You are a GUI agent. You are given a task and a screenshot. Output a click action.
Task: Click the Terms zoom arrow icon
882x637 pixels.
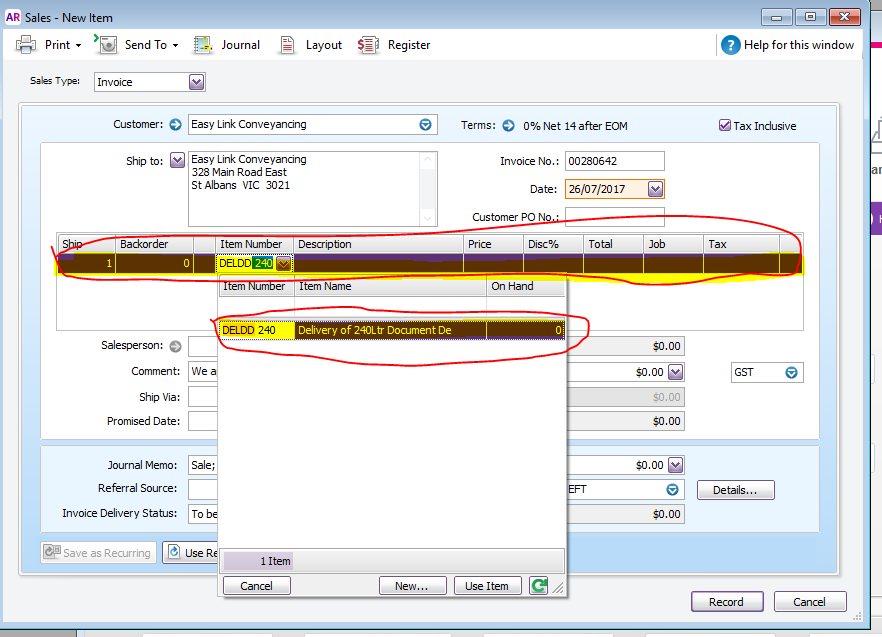(508, 125)
